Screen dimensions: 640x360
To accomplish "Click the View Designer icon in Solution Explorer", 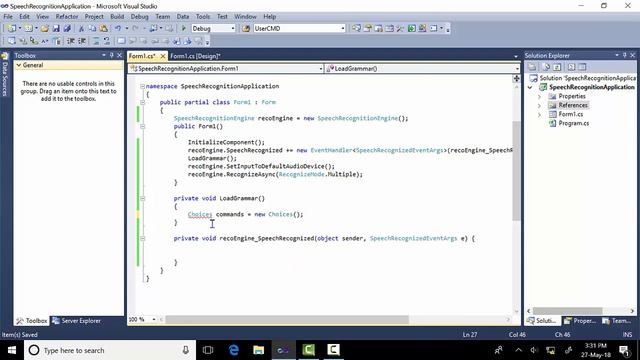I will click(x=582, y=67).
